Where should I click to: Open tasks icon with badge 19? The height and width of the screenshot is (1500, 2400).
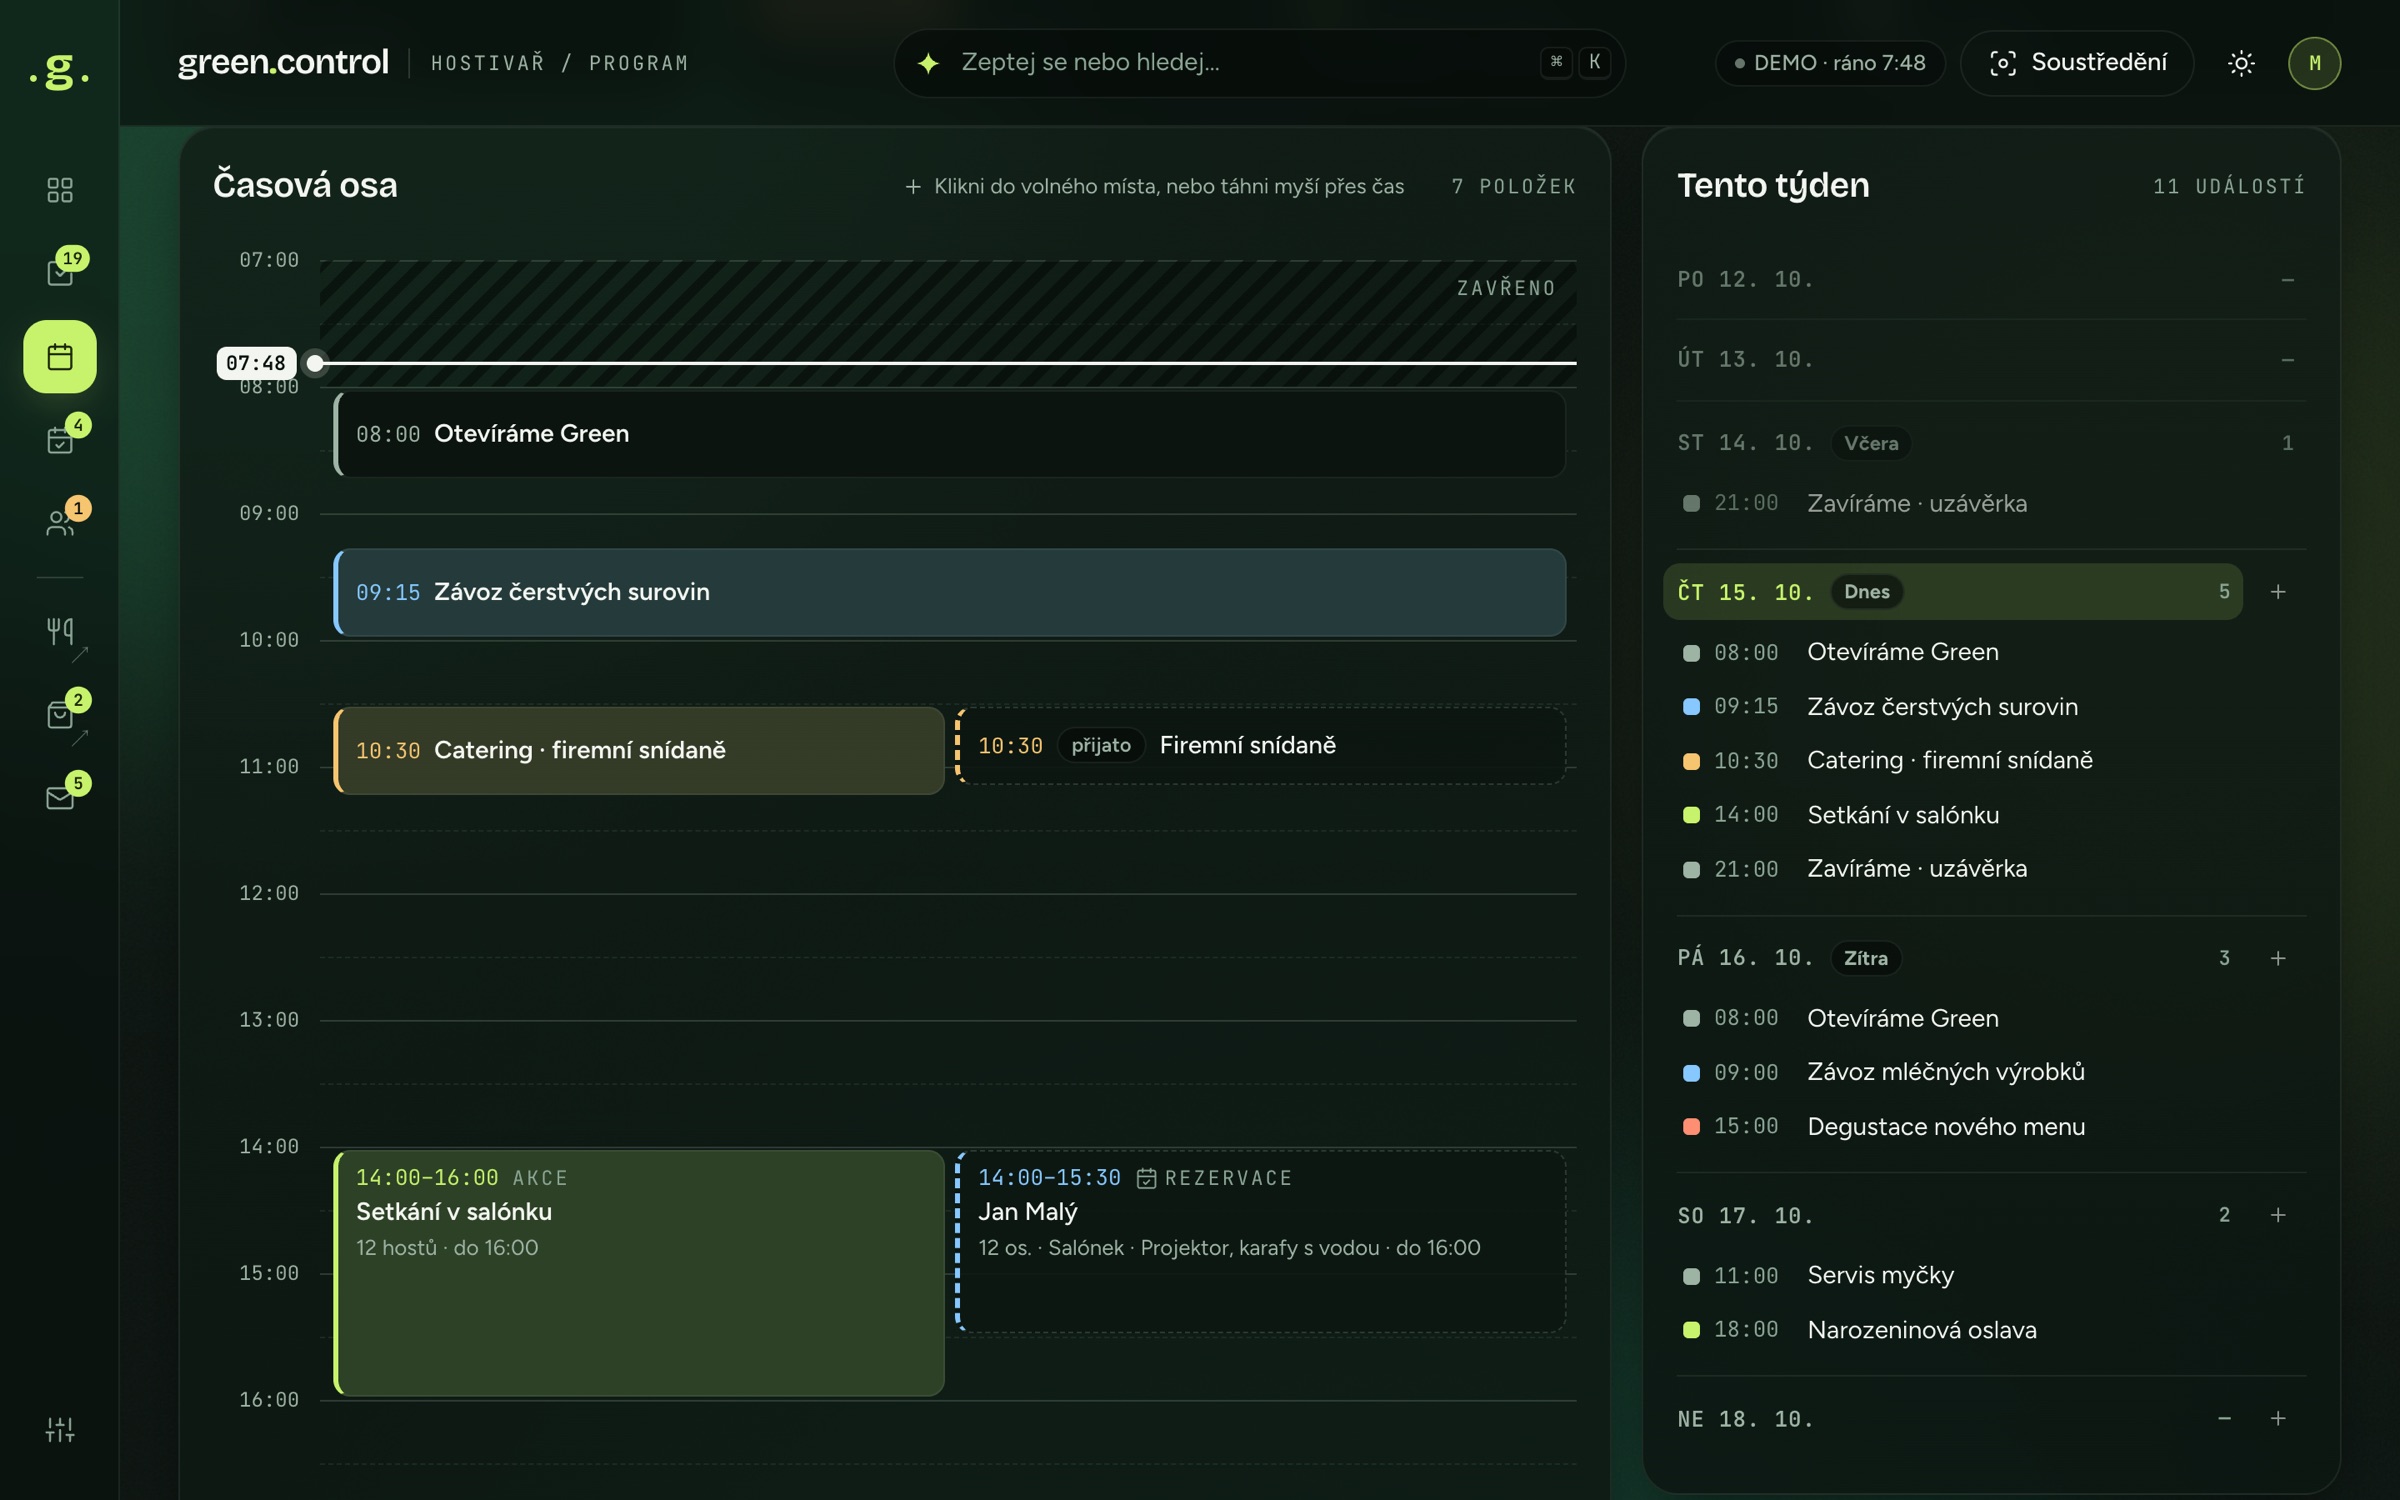(60, 271)
